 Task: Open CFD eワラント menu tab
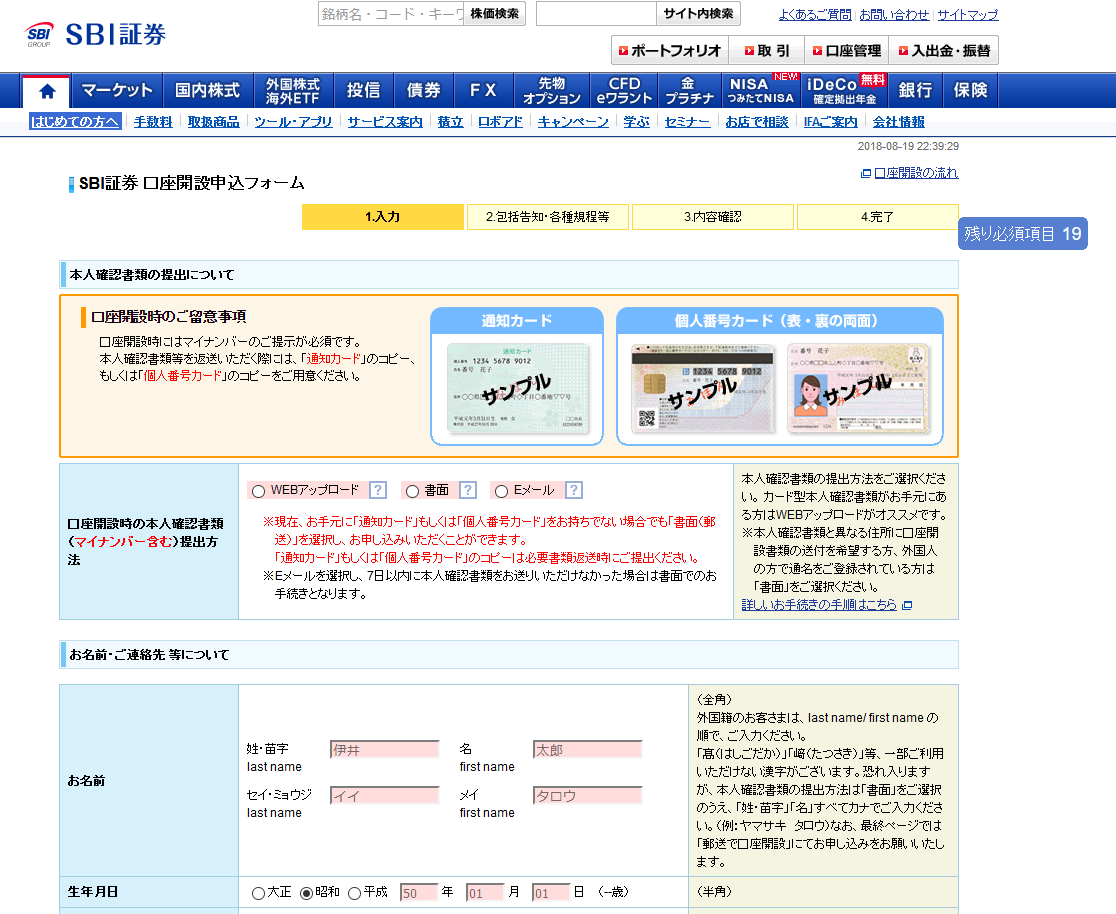tap(624, 90)
